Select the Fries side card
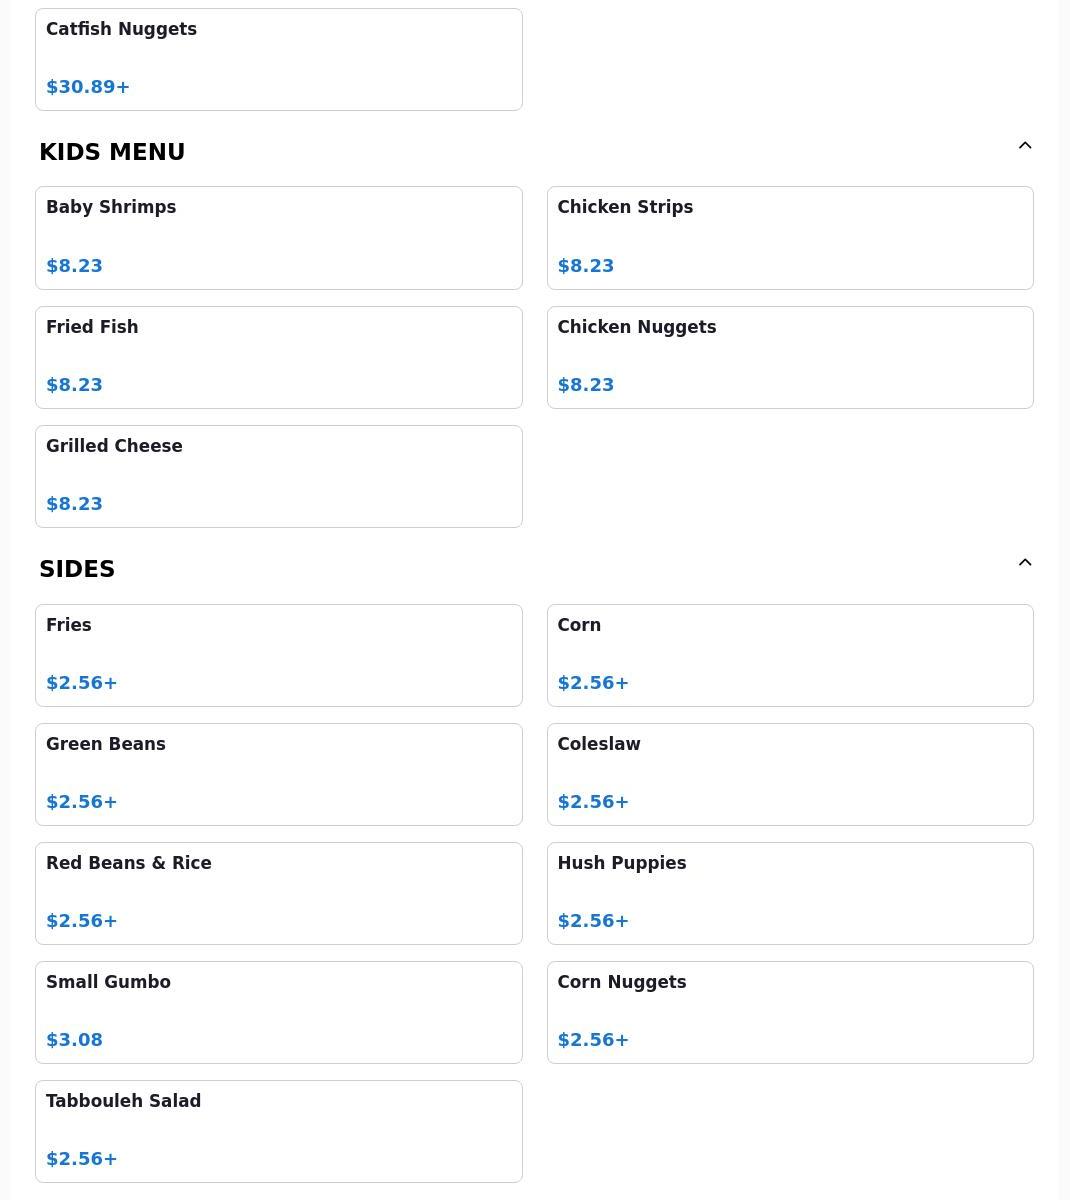The height and width of the screenshot is (1200, 1070). (279, 655)
